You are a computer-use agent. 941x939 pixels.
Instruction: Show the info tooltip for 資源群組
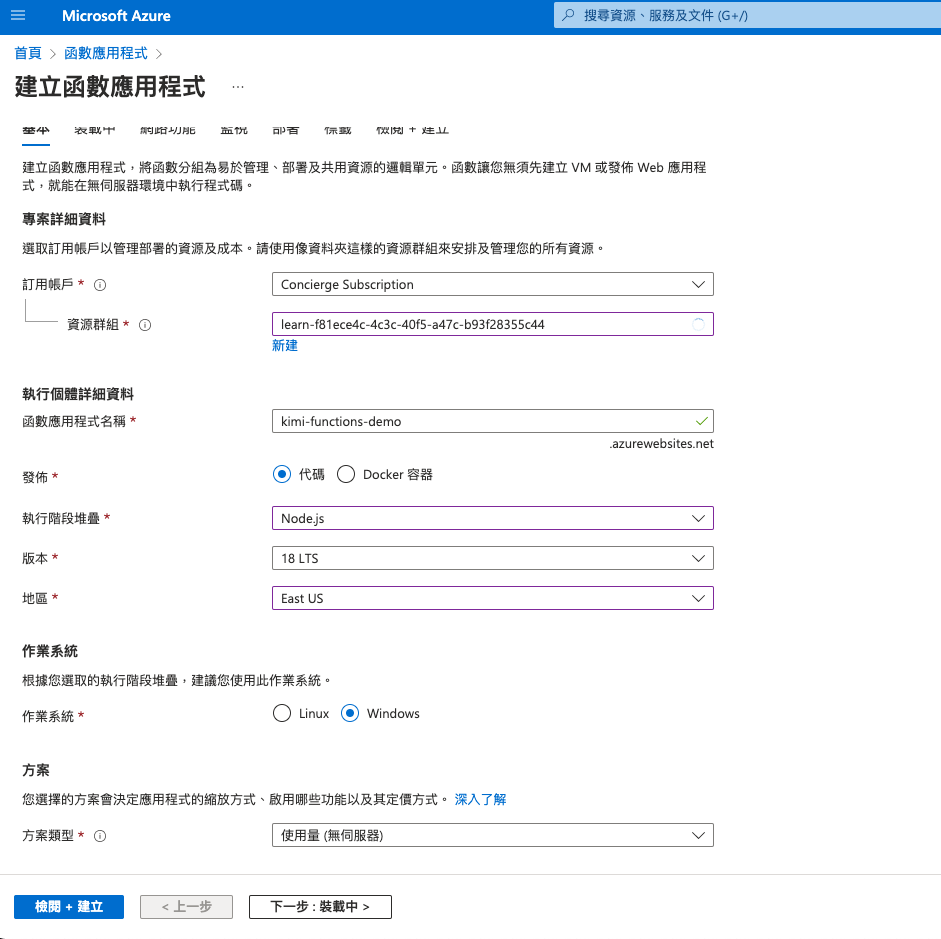pyautogui.click(x=145, y=325)
